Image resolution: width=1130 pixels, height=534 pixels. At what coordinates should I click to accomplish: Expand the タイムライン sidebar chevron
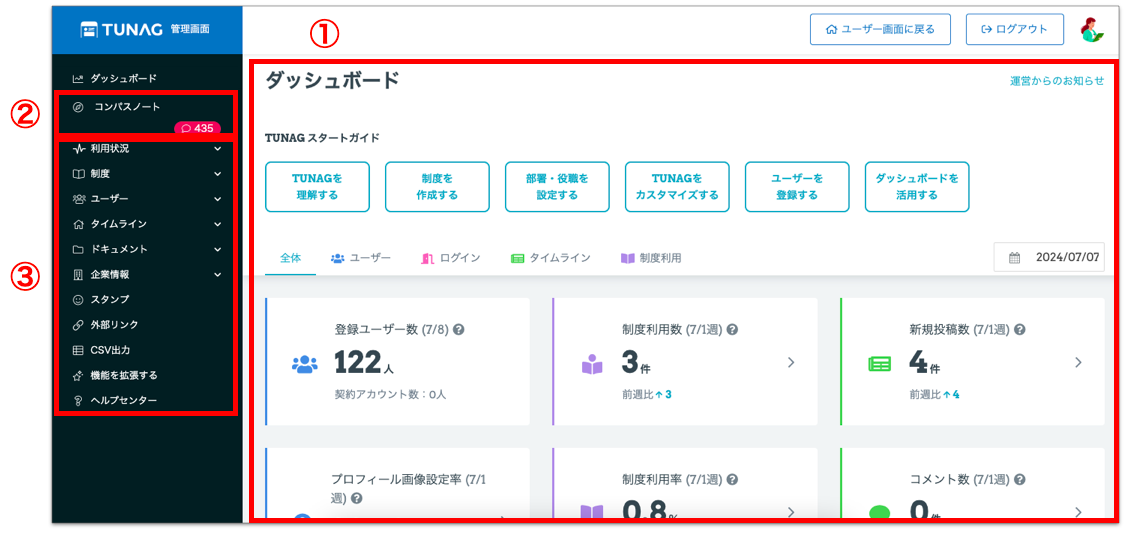[218, 224]
